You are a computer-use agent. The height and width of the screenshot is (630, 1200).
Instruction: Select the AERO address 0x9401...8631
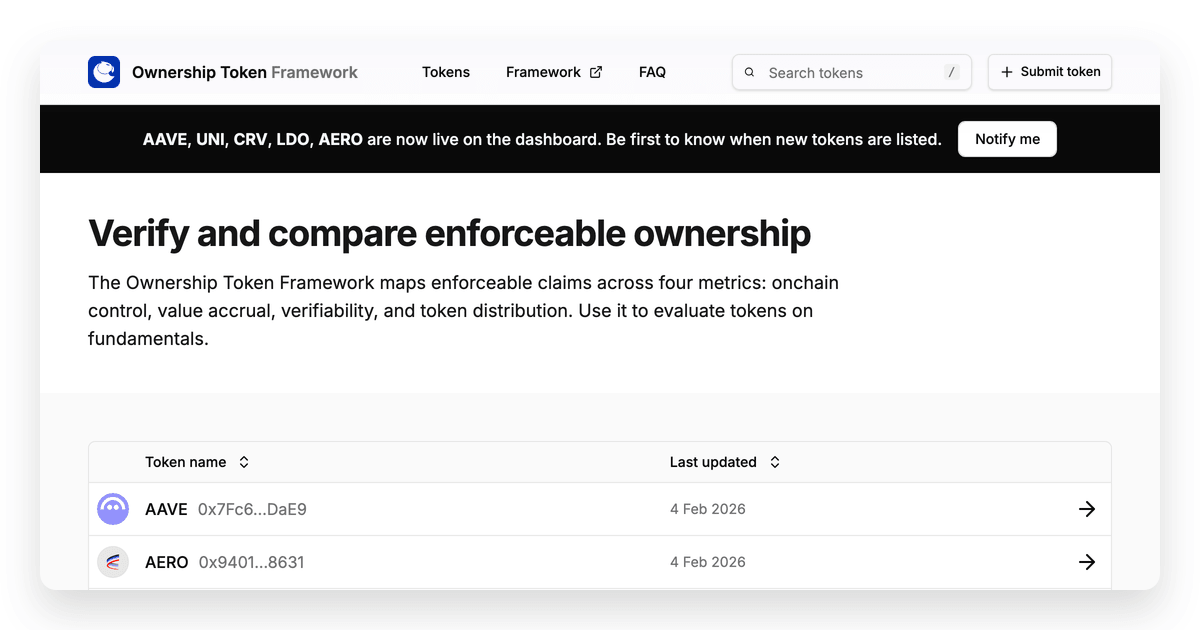pos(251,562)
